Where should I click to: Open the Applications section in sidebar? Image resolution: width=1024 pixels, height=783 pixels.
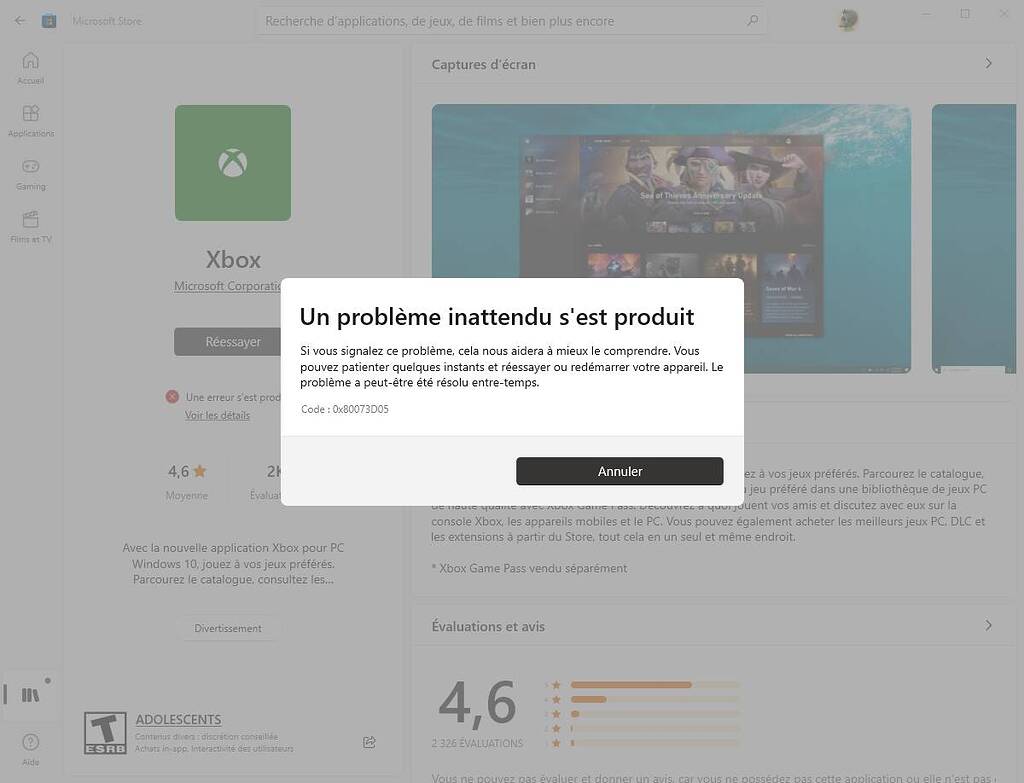point(31,120)
